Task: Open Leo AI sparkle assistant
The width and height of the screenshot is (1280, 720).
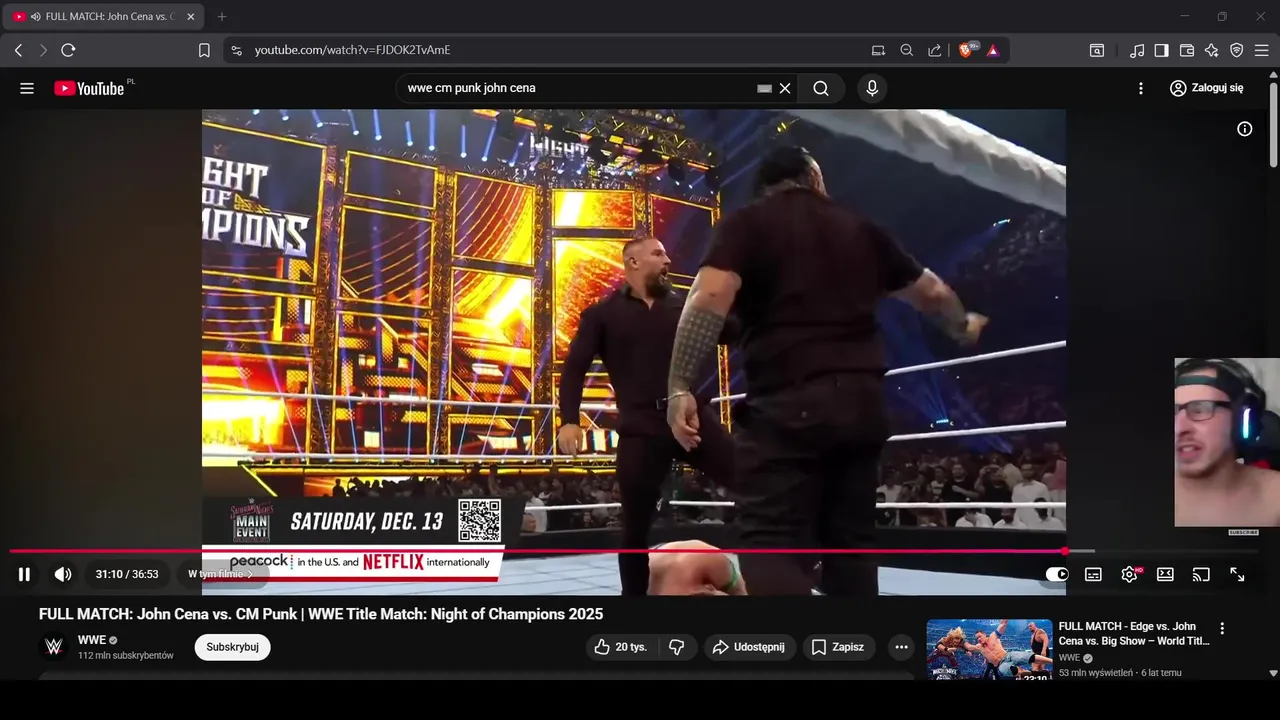Action: 1212,50
